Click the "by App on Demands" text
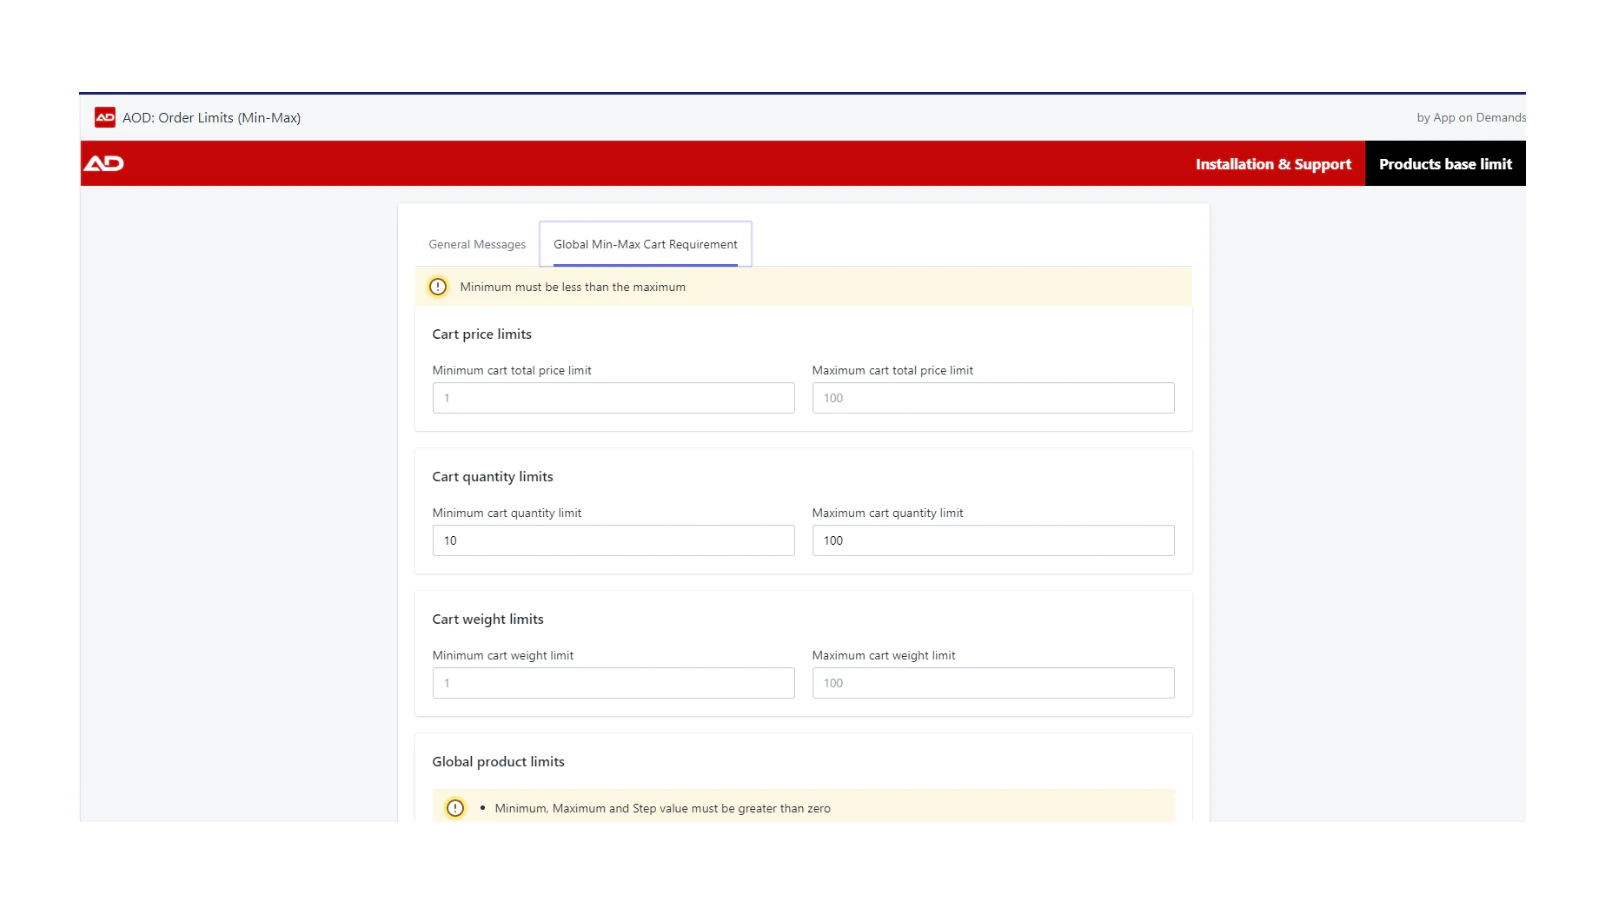This screenshot has width=1600, height=900. coord(1470,117)
